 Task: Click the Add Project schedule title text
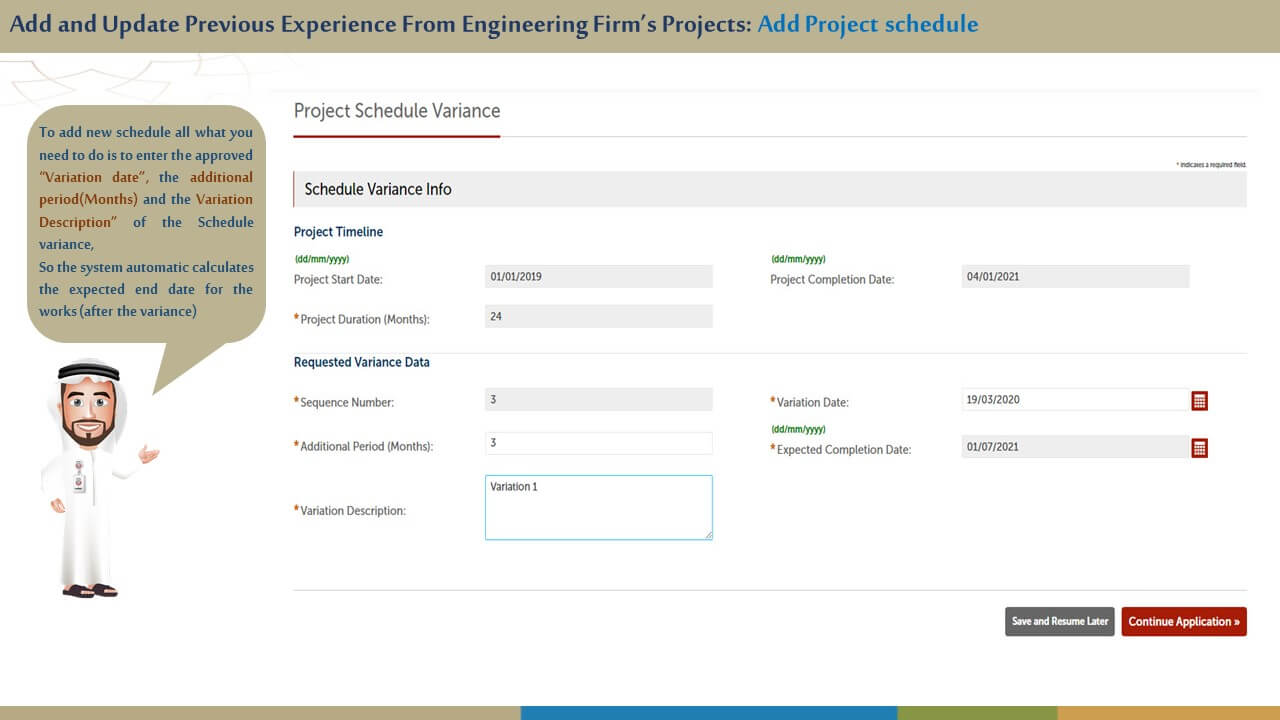[867, 24]
